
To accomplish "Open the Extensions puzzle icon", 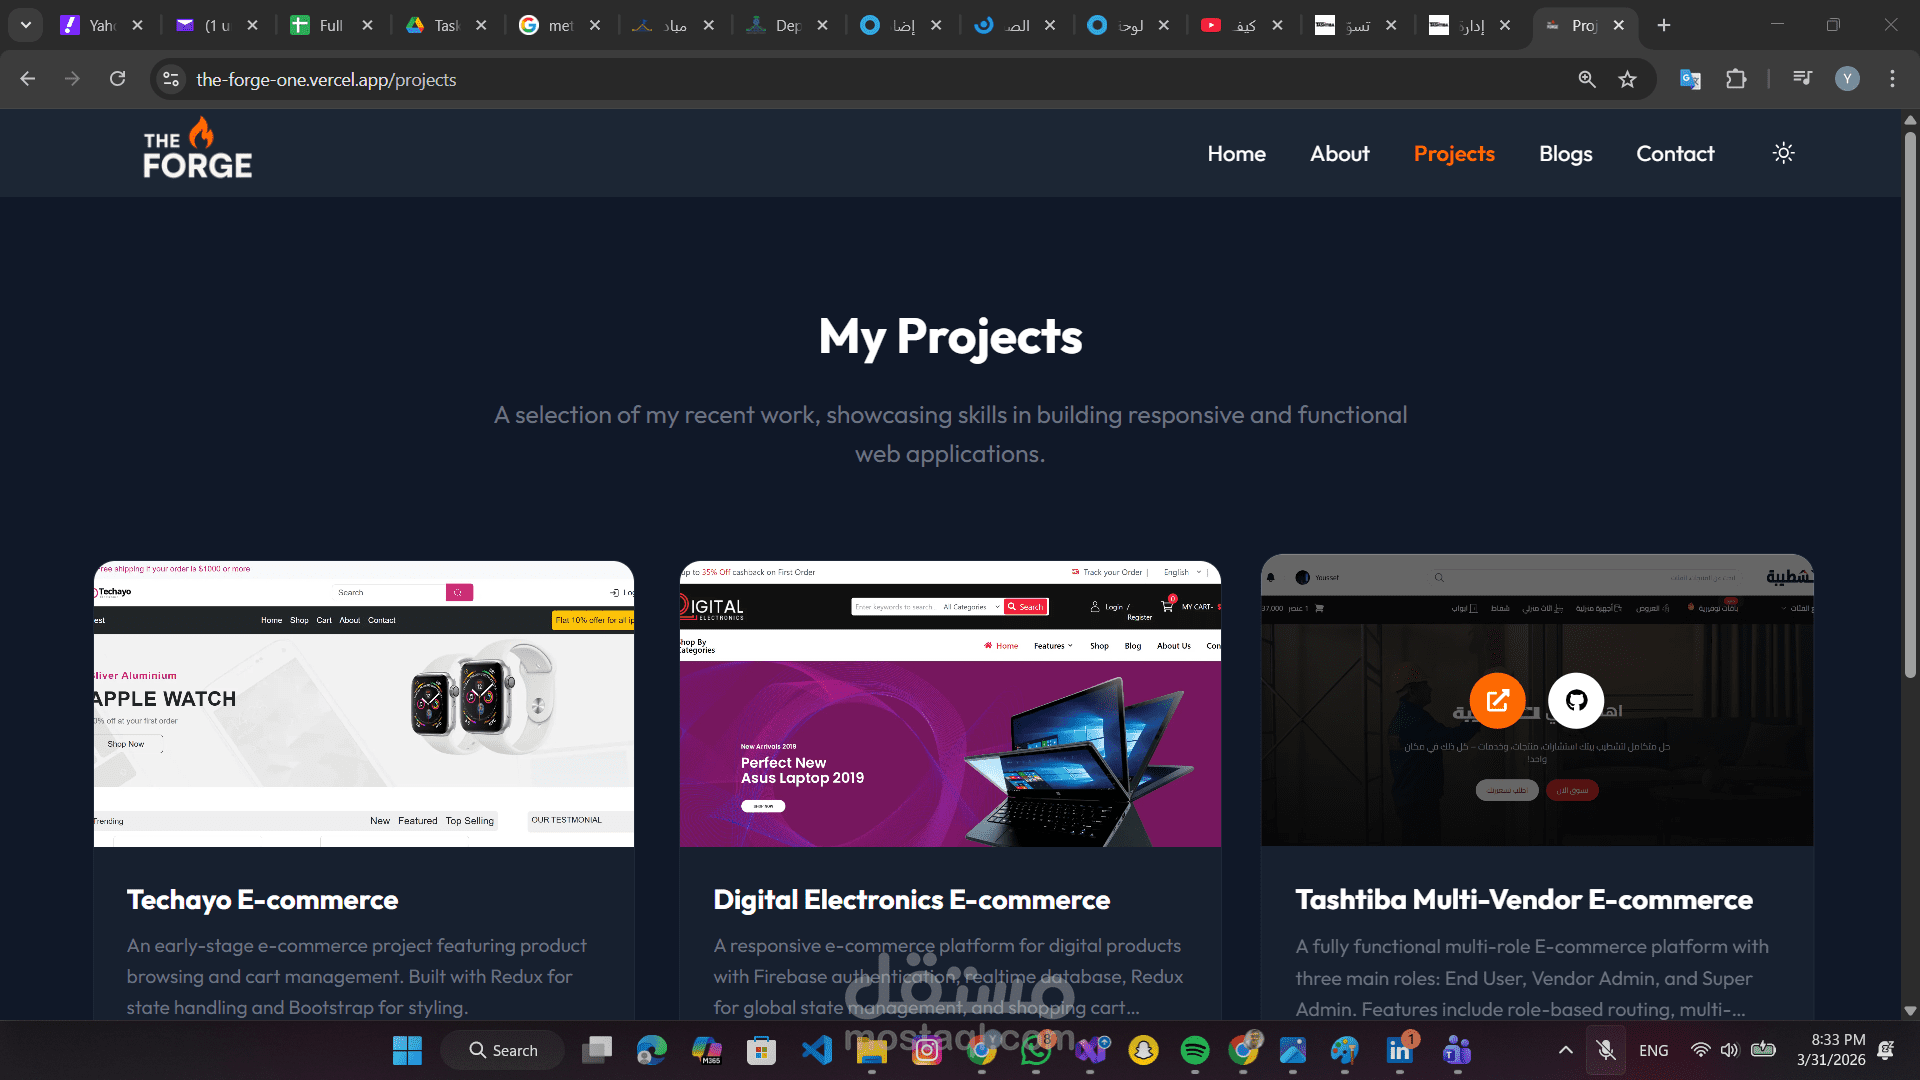I will pos(1736,79).
